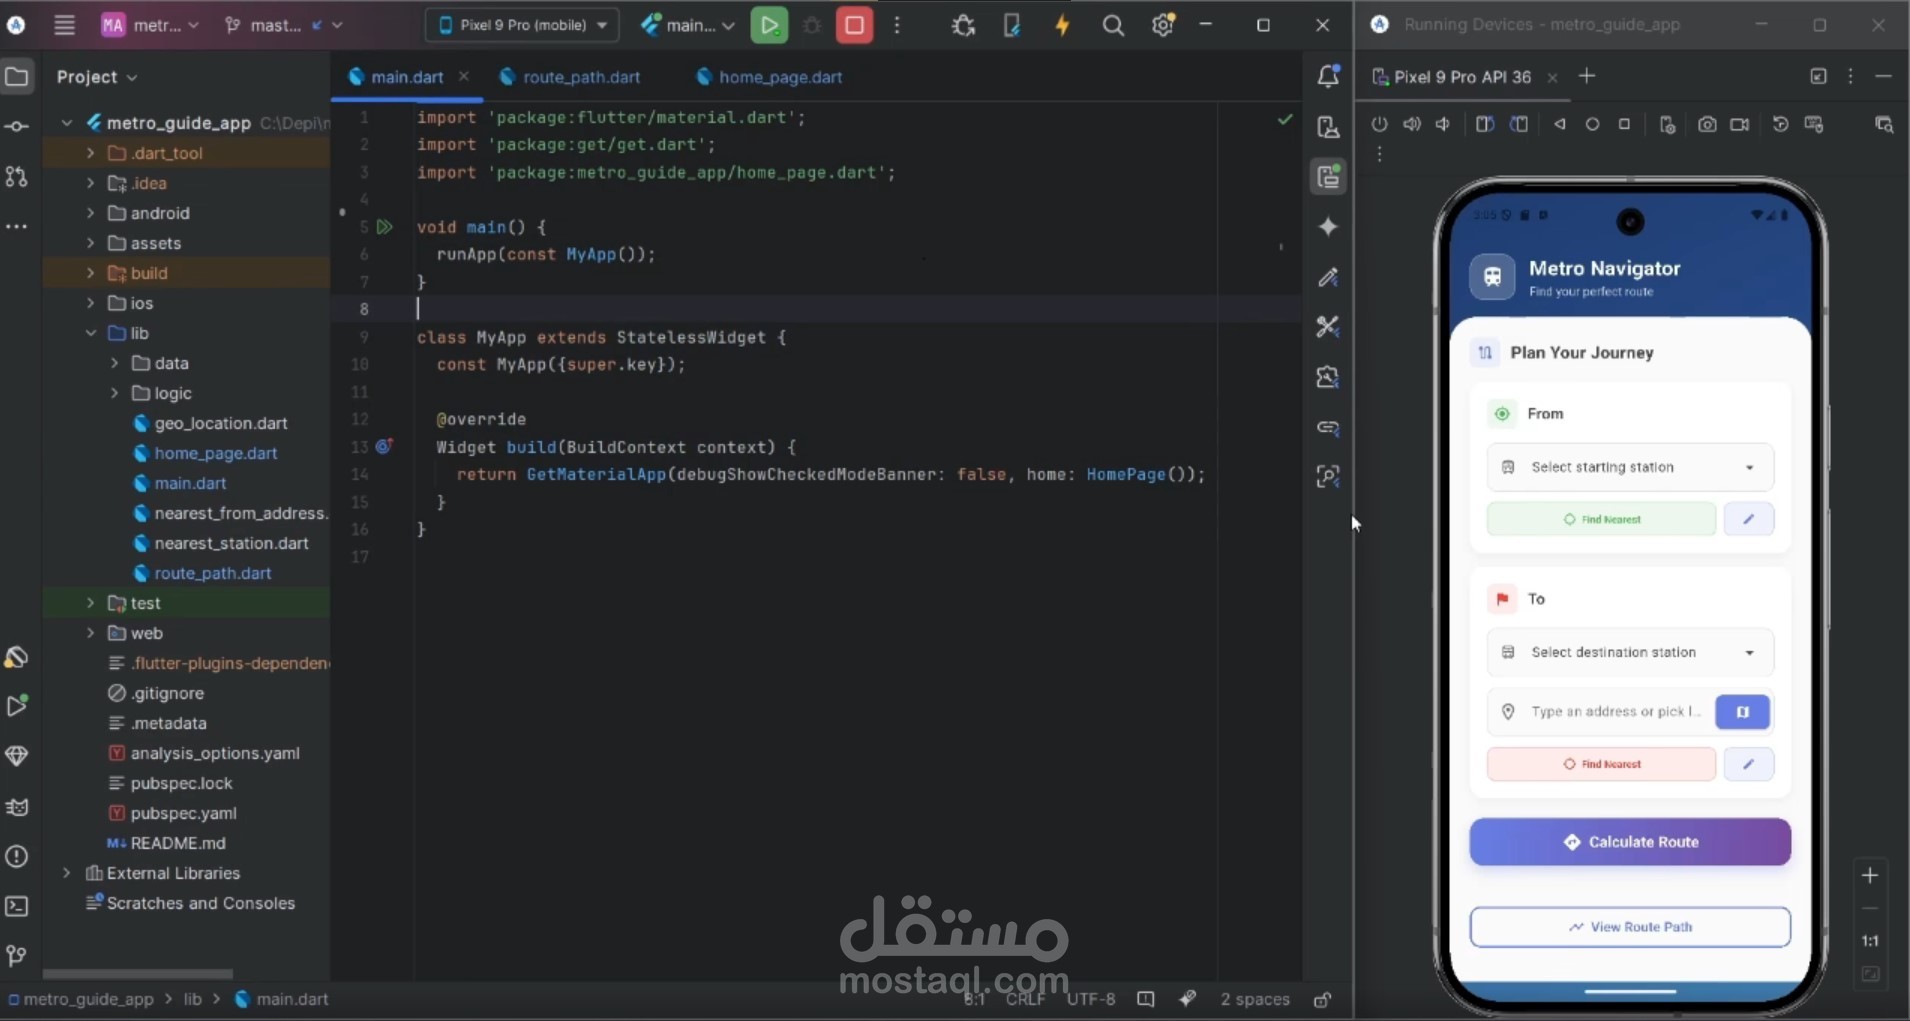Open Layout Inspector icon in Running Devices
This screenshot has width=1910, height=1021.
(x=1884, y=124)
